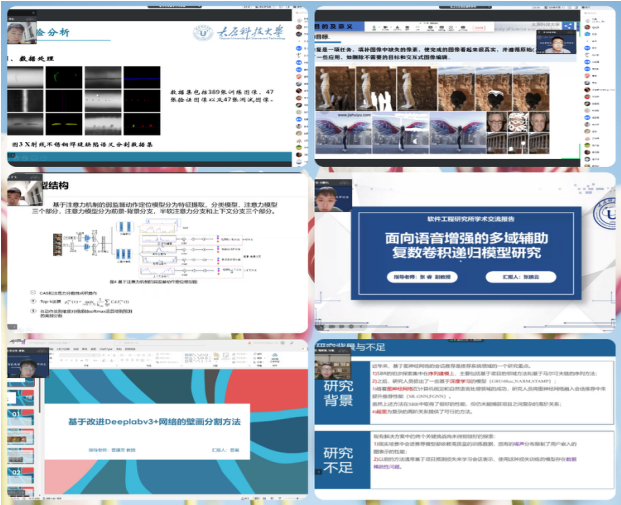Toggle the green microphone icon in meeting toolbar
Screen dimensions: 621x505
[374, 27]
